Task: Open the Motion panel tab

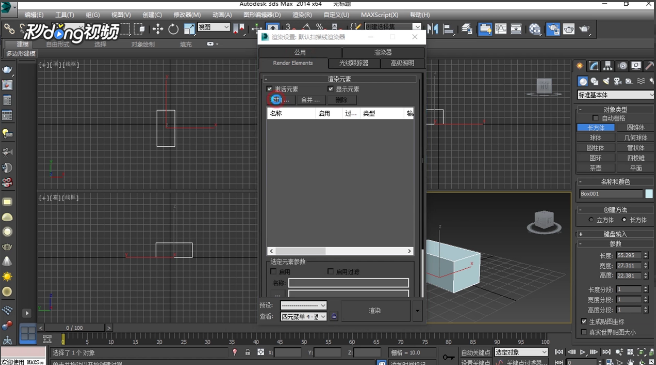Action: (622, 66)
